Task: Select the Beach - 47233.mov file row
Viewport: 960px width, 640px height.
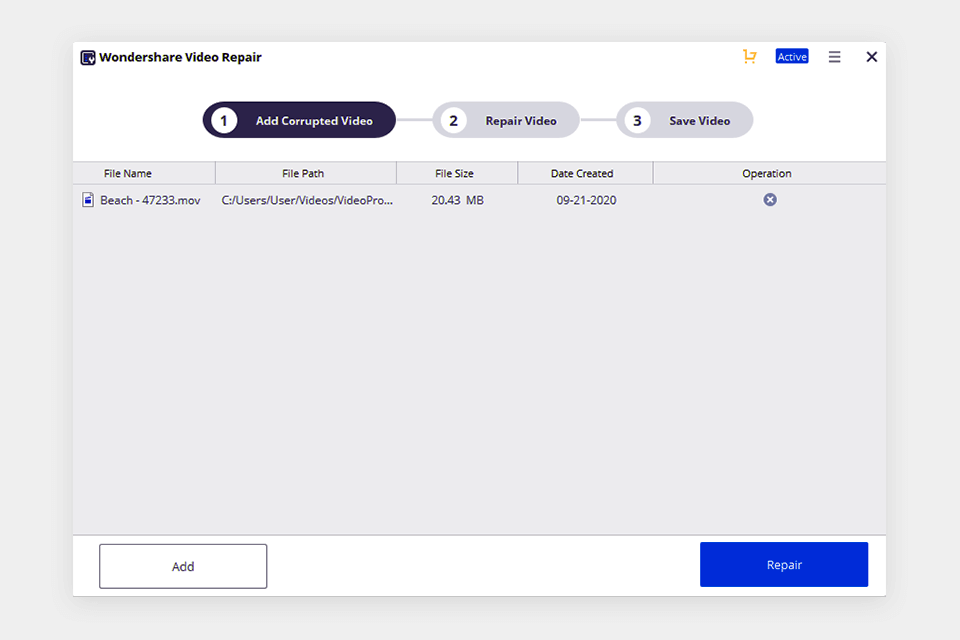Action: point(400,200)
